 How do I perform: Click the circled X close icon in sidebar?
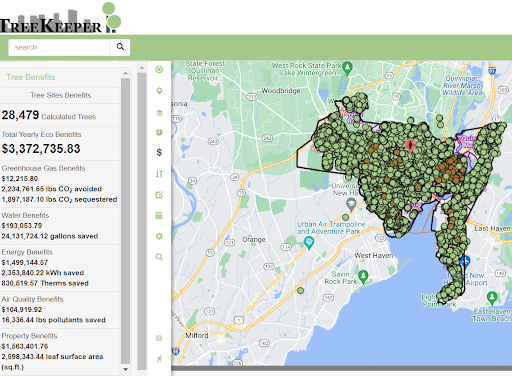159,69
